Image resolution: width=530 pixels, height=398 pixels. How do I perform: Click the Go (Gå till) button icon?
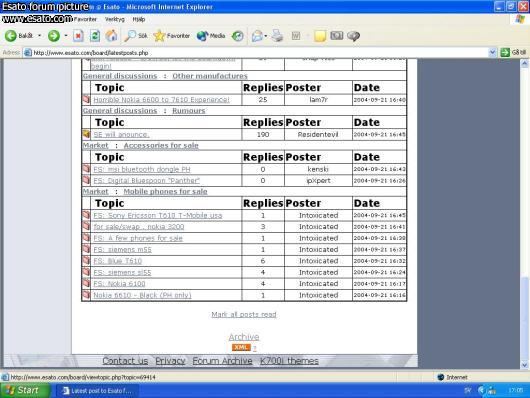pos(505,52)
